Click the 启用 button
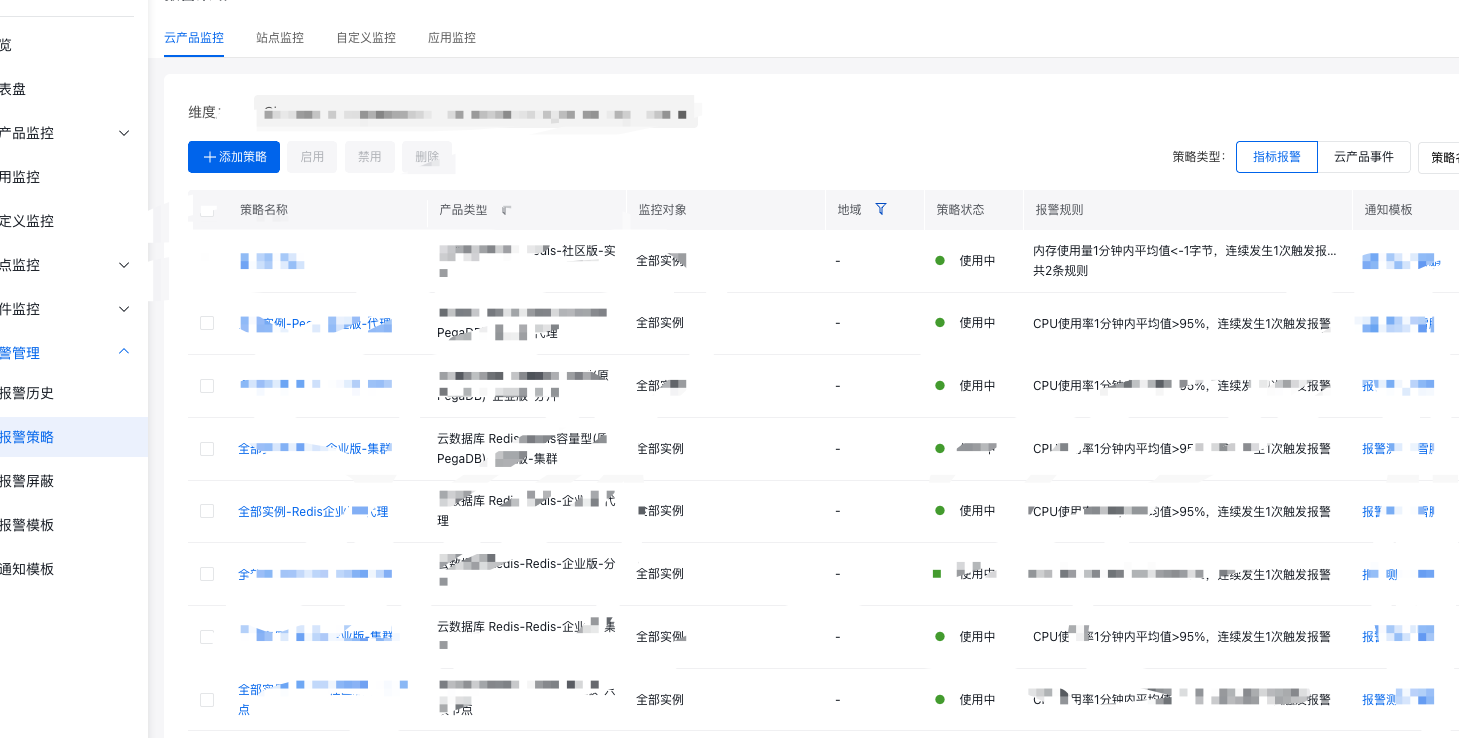The width and height of the screenshot is (1459, 738). pos(312,157)
